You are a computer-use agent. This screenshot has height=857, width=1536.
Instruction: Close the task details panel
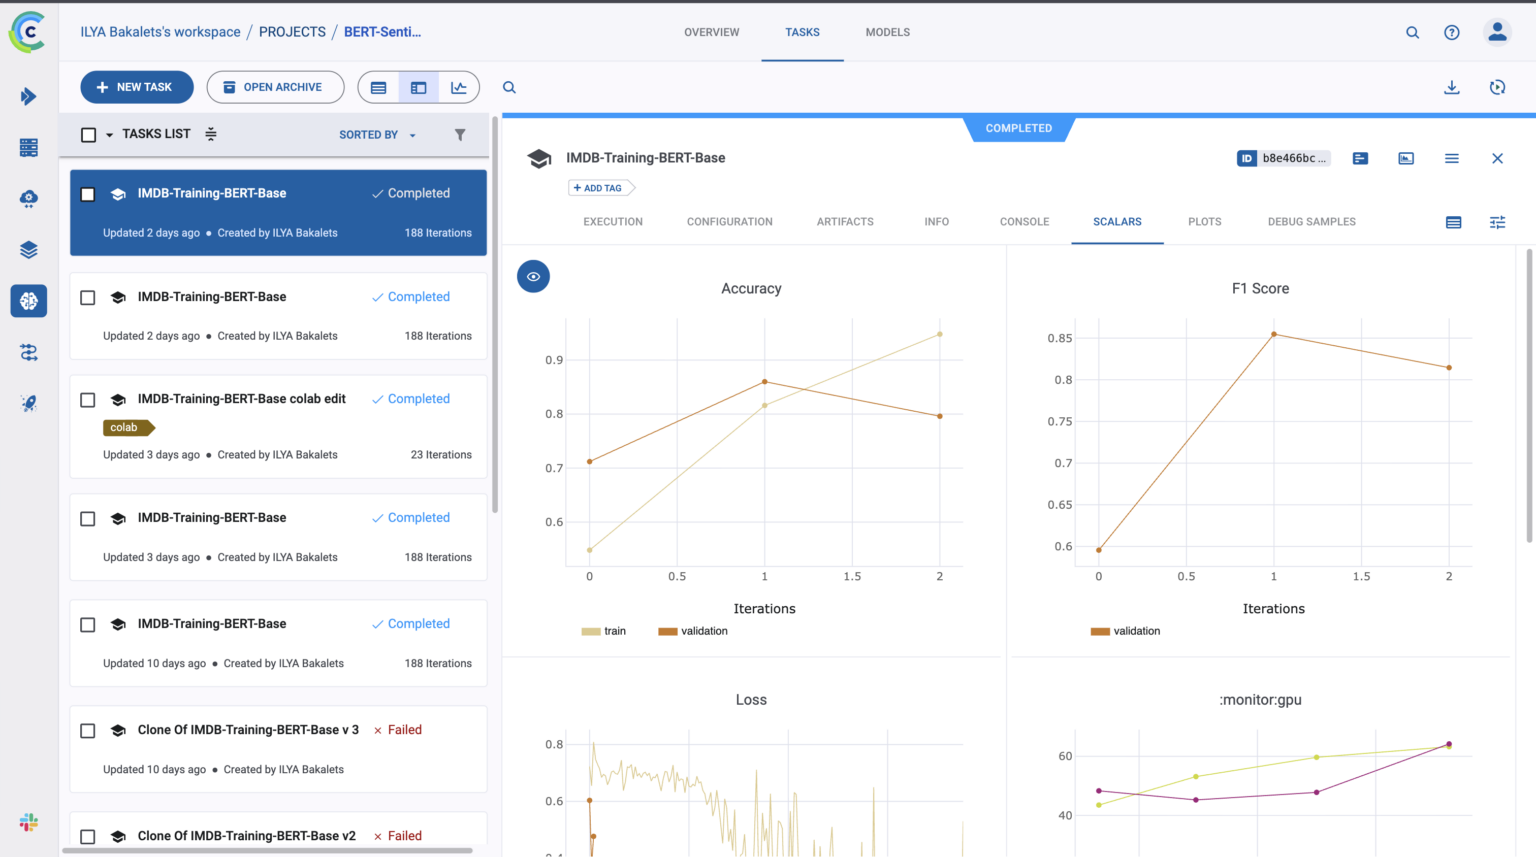coord(1497,158)
